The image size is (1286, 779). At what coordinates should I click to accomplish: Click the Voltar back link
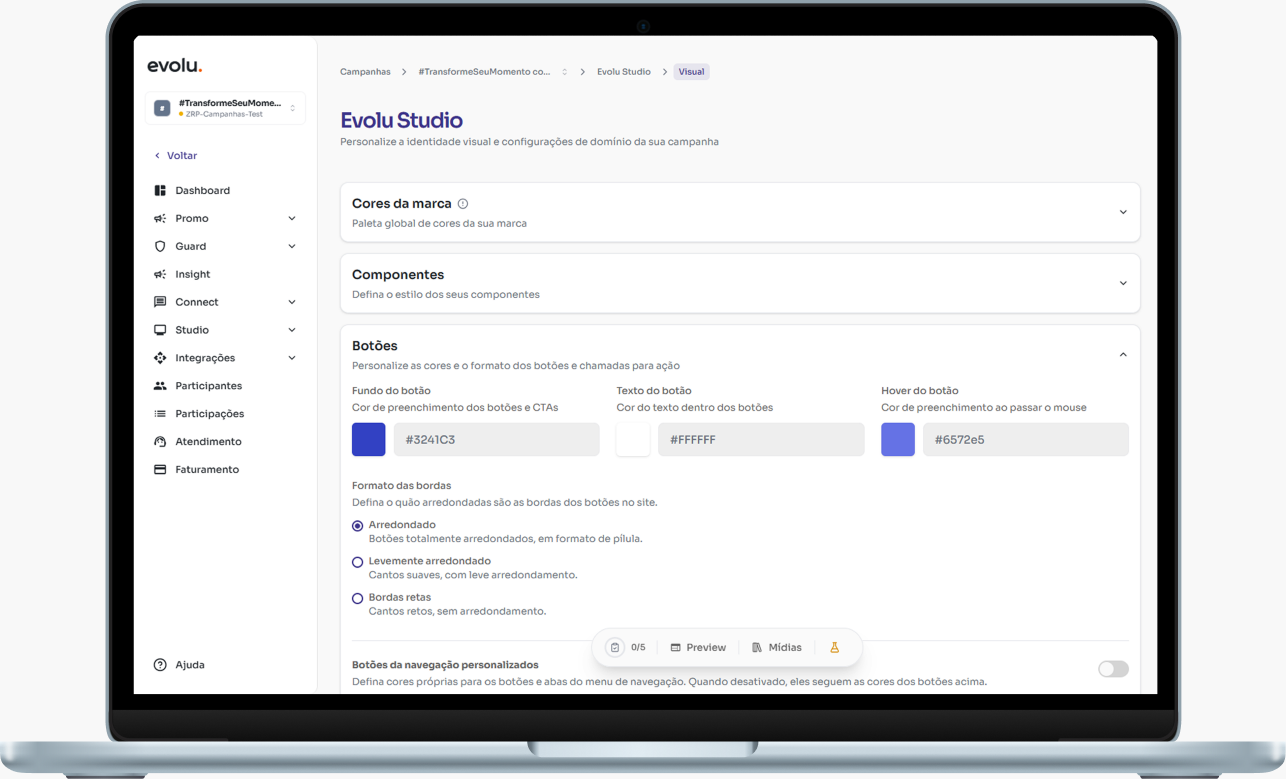click(175, 156)
